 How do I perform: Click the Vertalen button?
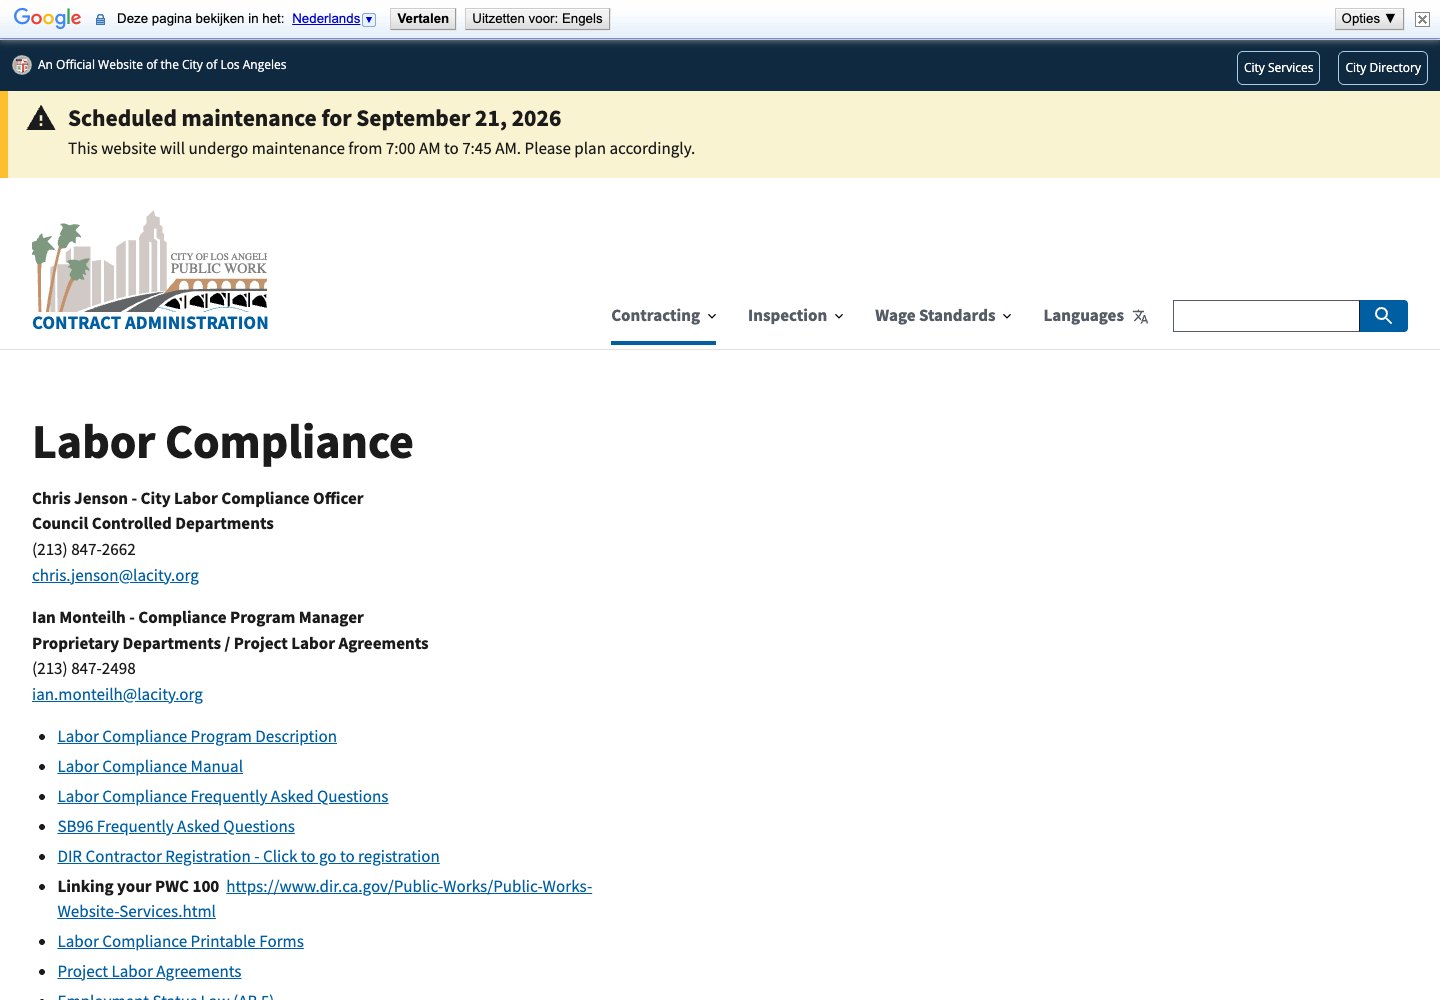tap(423, 19)
